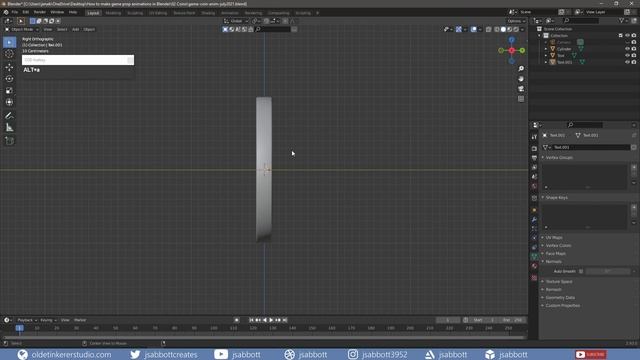Image resolution: width=640 pixels, height=360 pixels.
Task: Toggle the Auto Smooth checkbox
Action: click(x=581, y=271)
